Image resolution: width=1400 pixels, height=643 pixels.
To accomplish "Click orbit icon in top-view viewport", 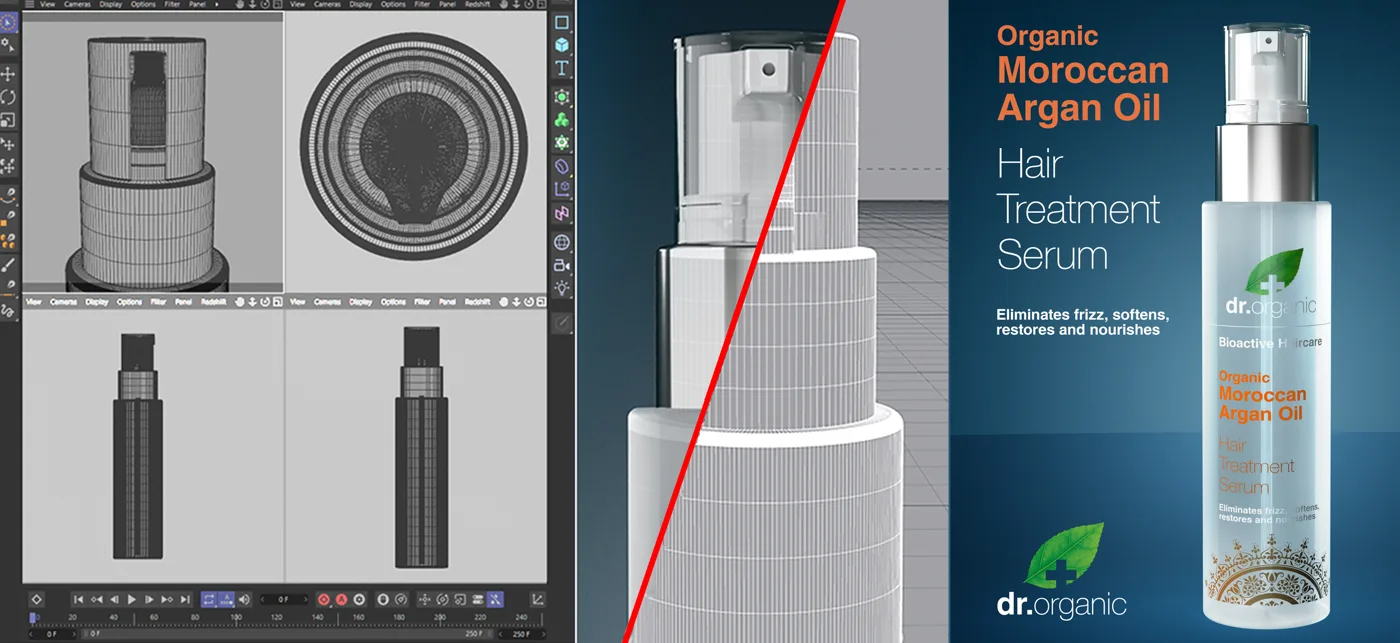I will (x=529, y=5).
